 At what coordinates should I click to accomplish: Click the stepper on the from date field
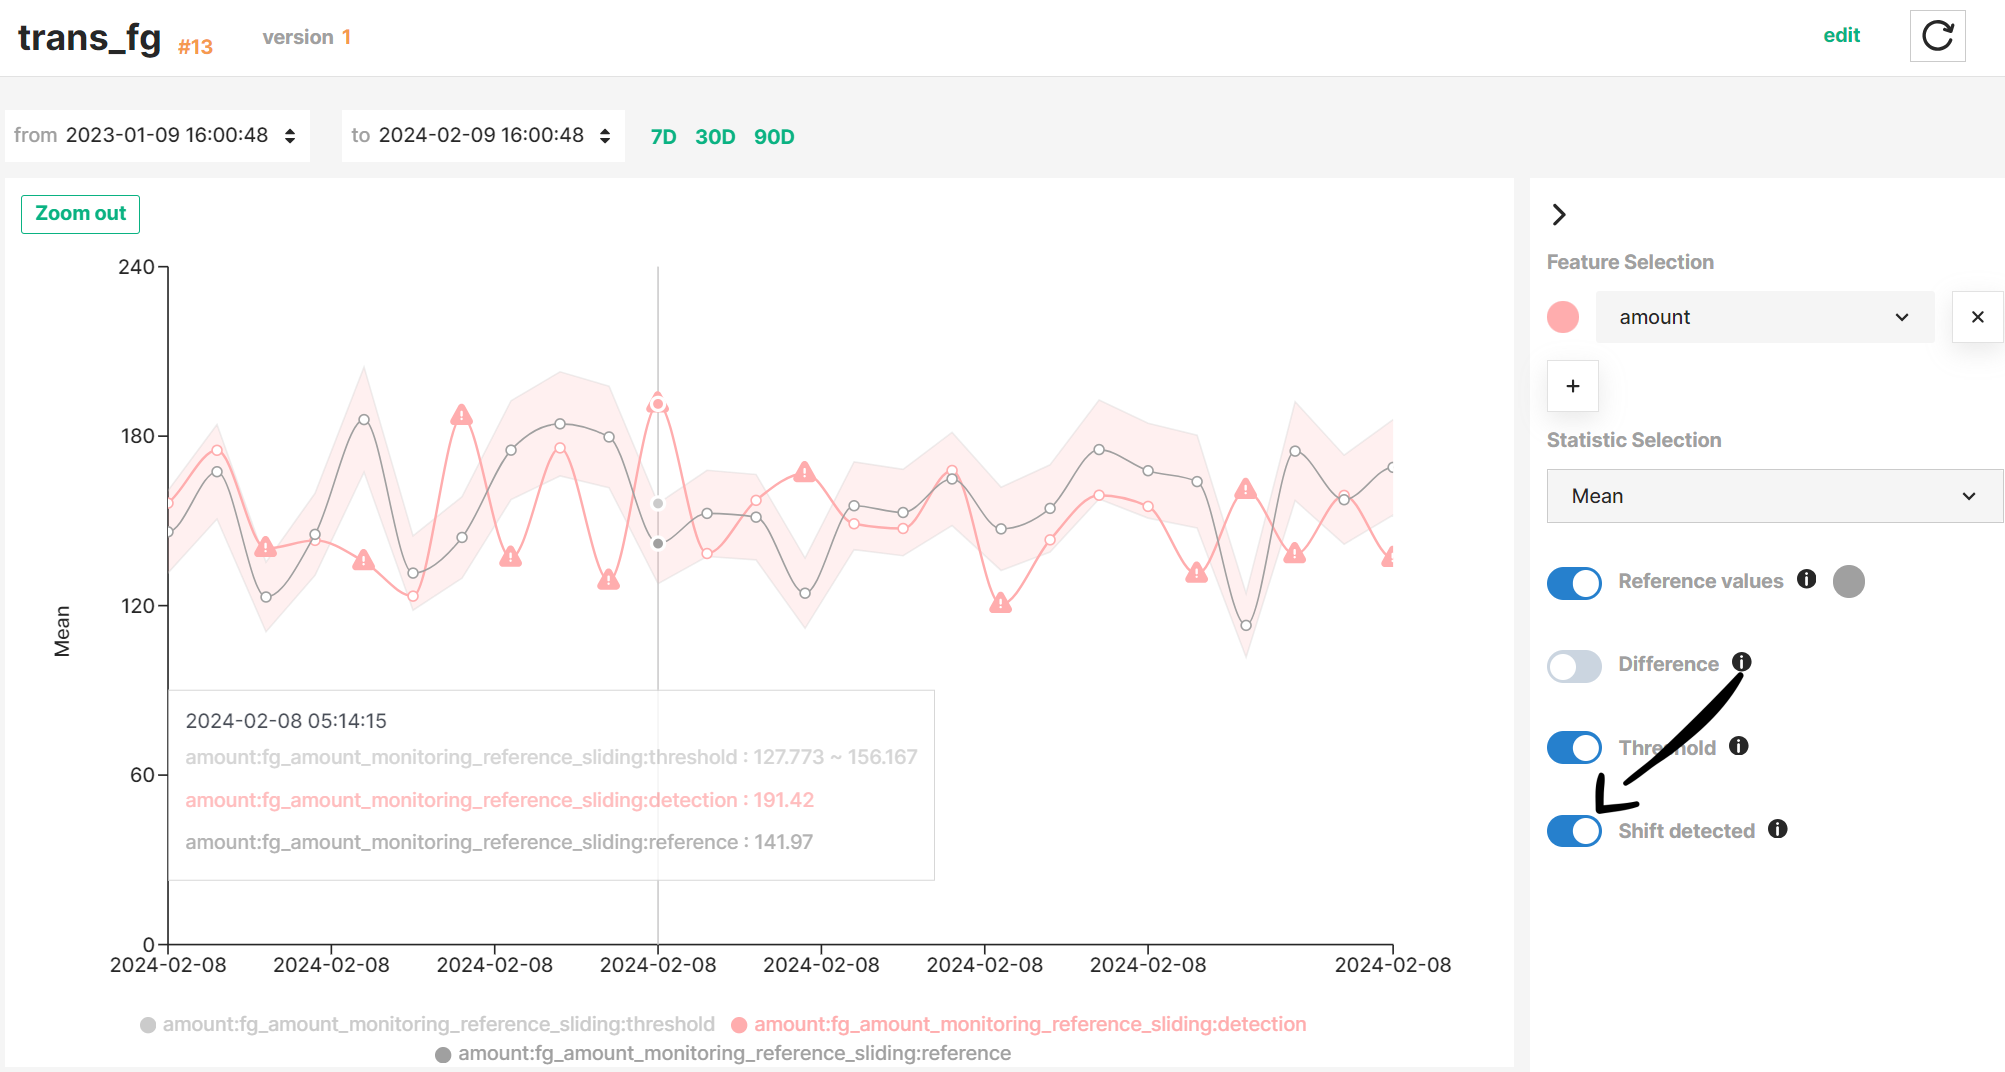point(290,135)
